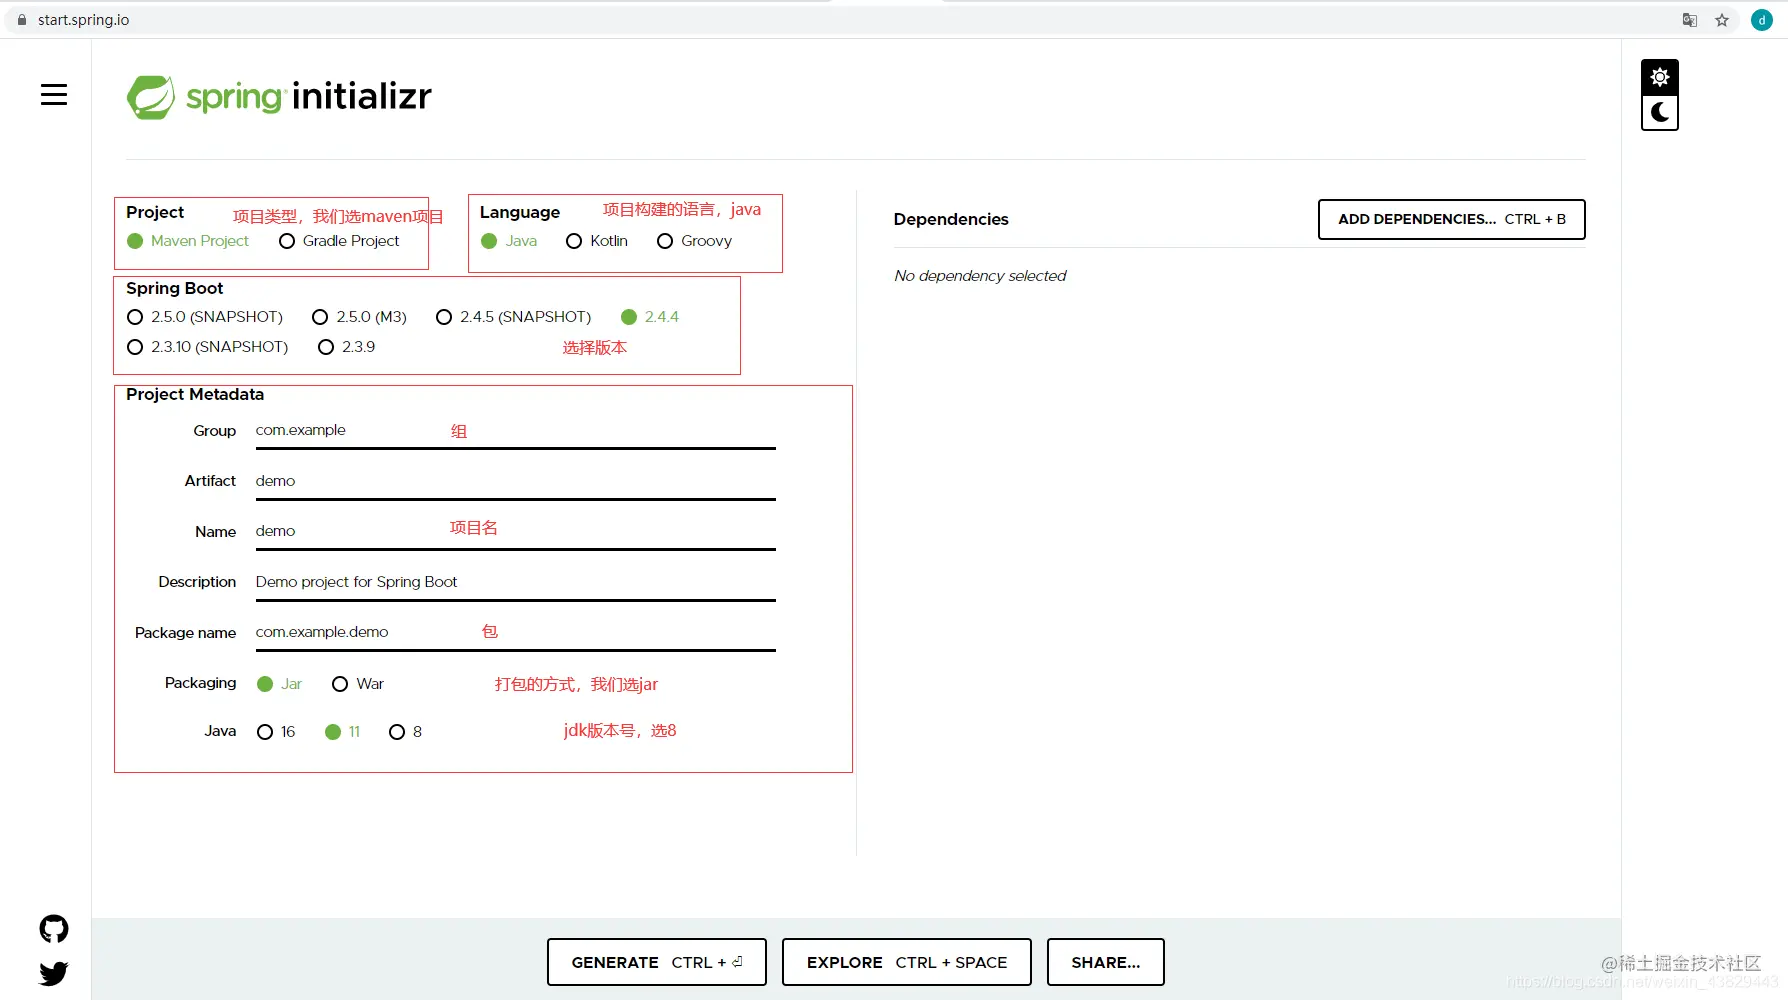Open the hamburger navigation menu
The image size is (1788, 1000).
pyautogui.click(x=54, y=94)
